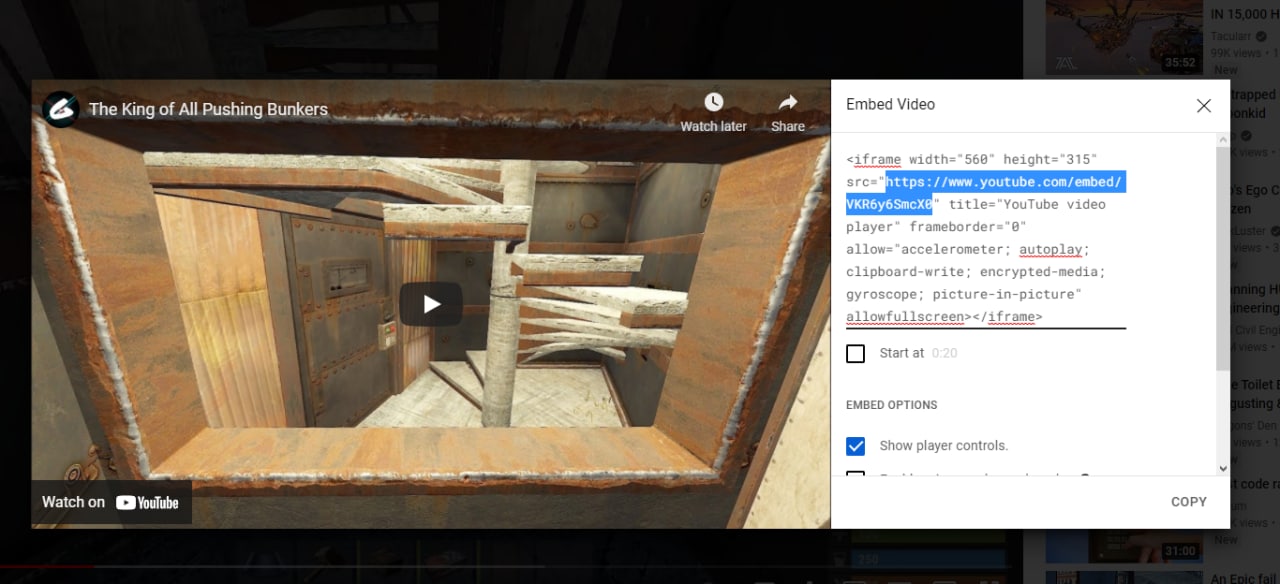Open "The King of All Pushing Bunkers" title link

click(208, 110)
